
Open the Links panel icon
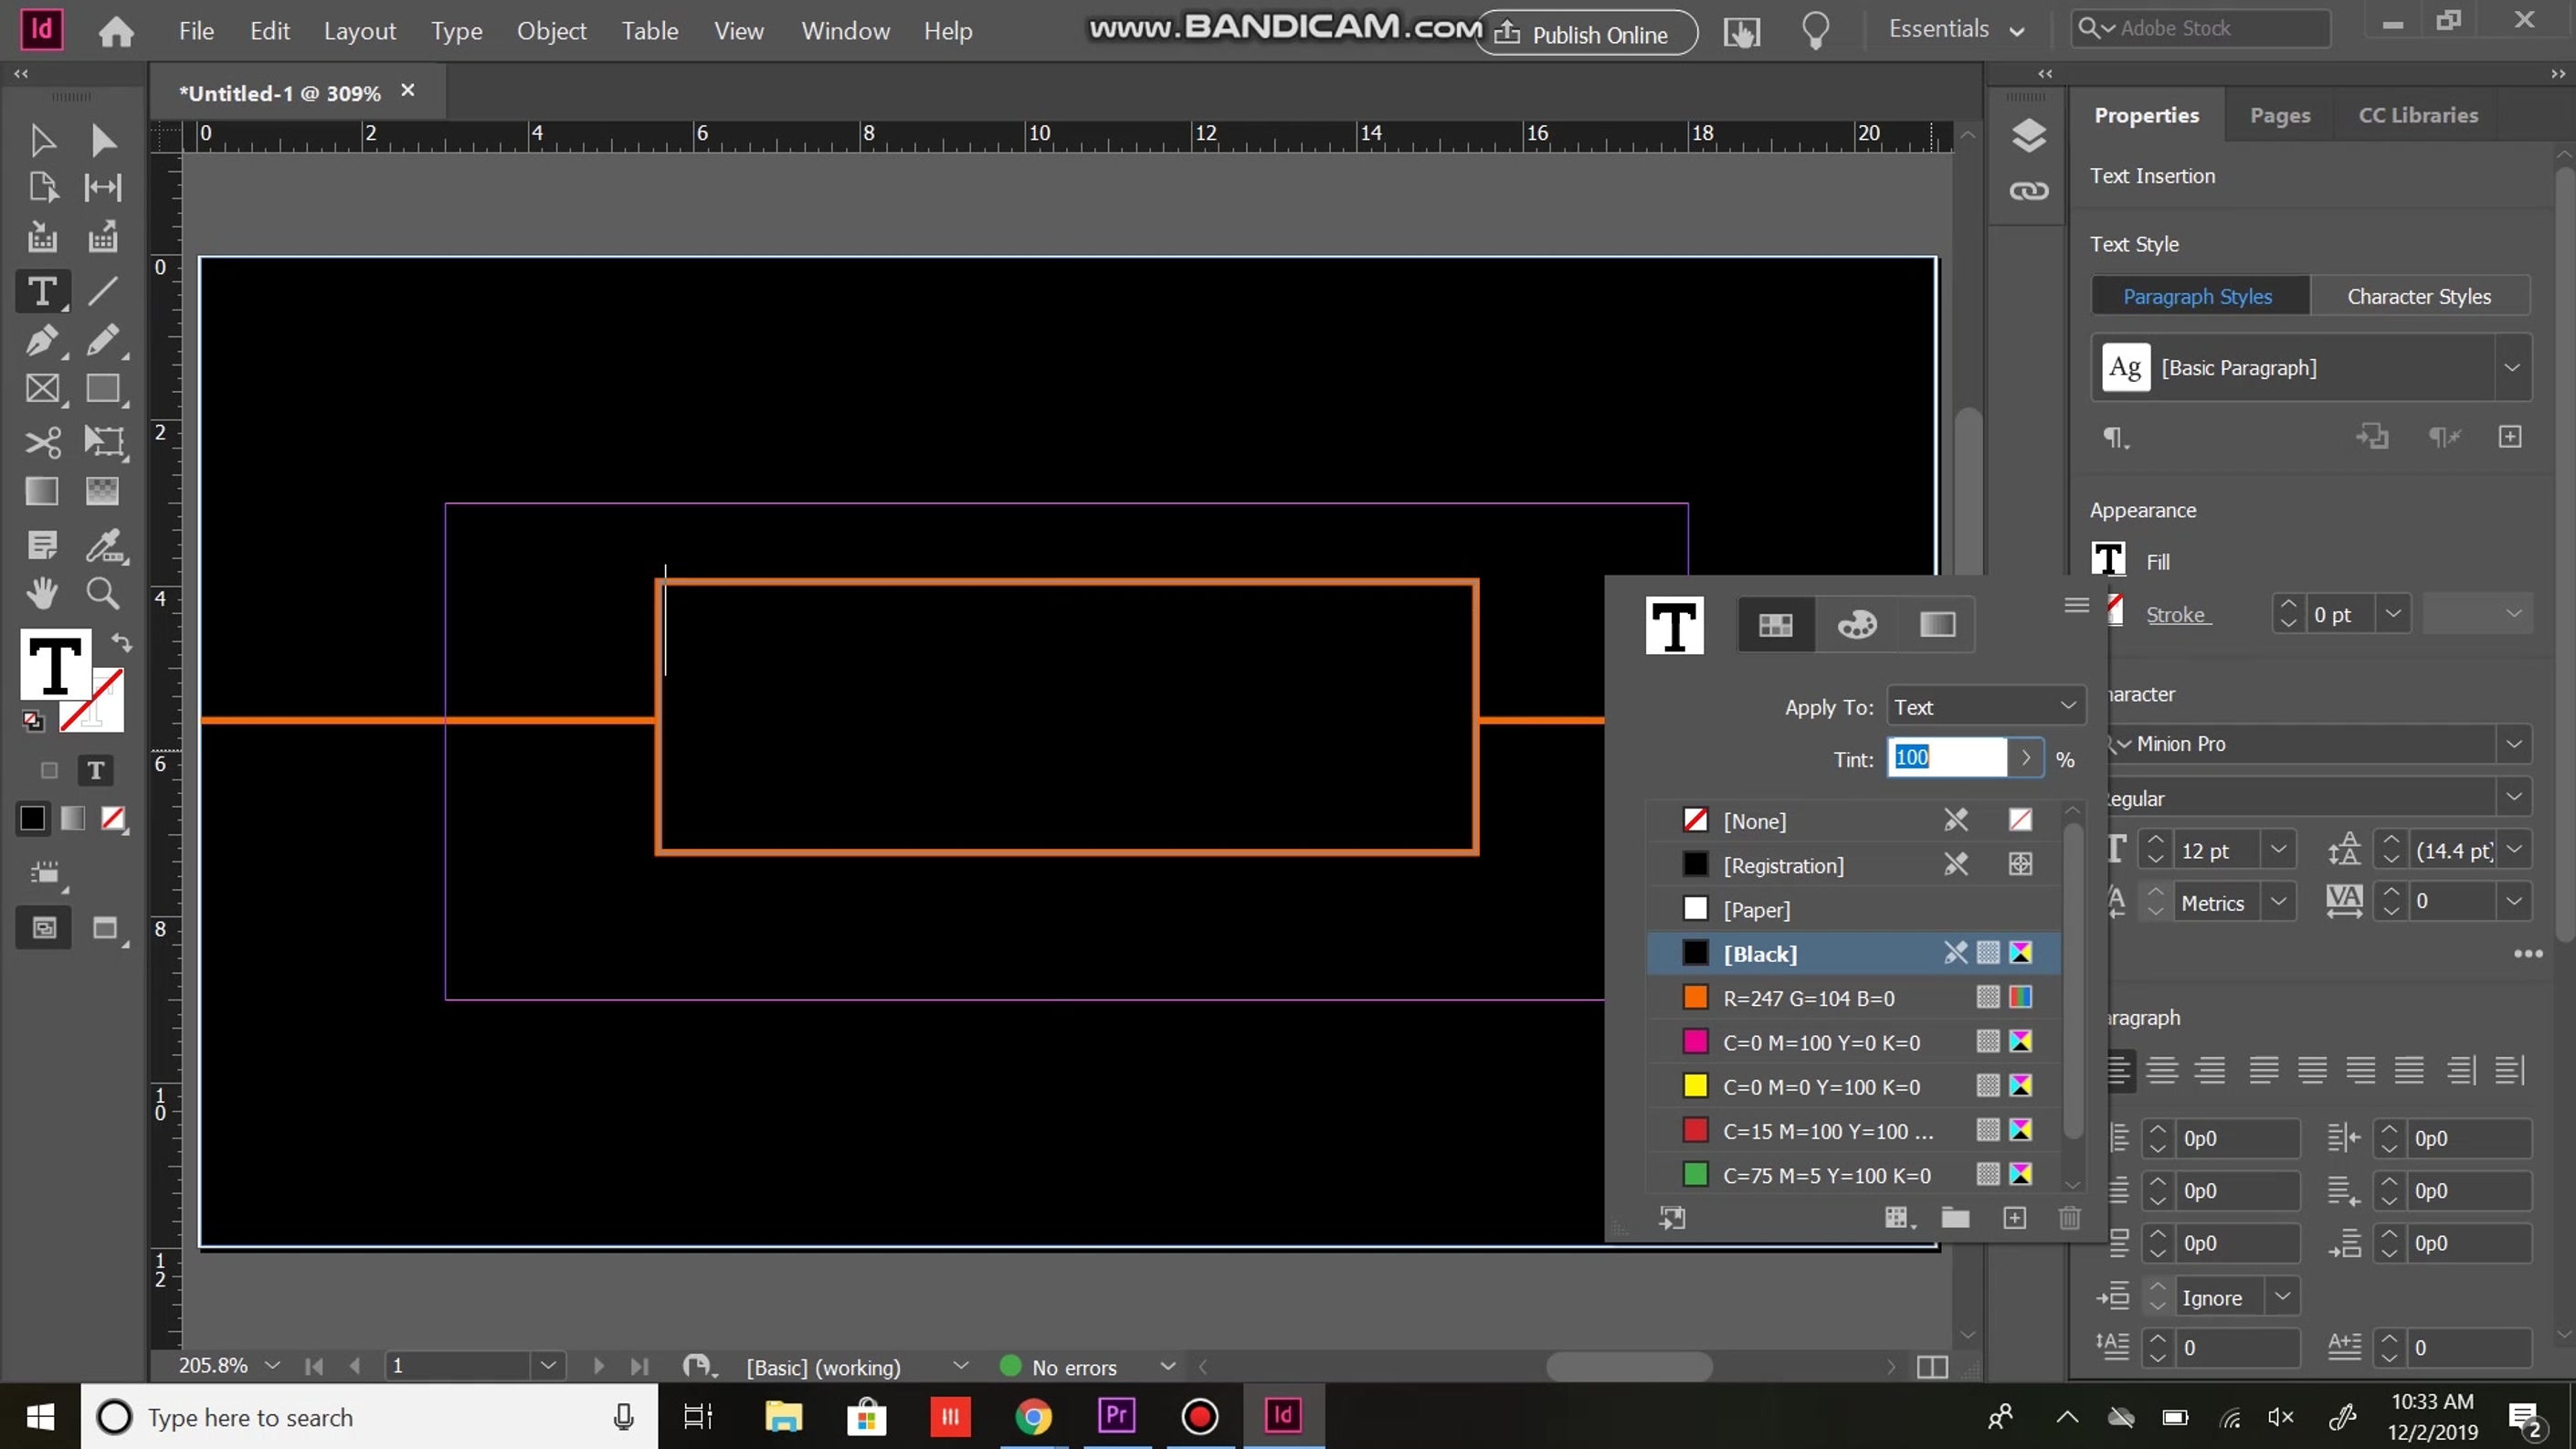[2028, 191]
